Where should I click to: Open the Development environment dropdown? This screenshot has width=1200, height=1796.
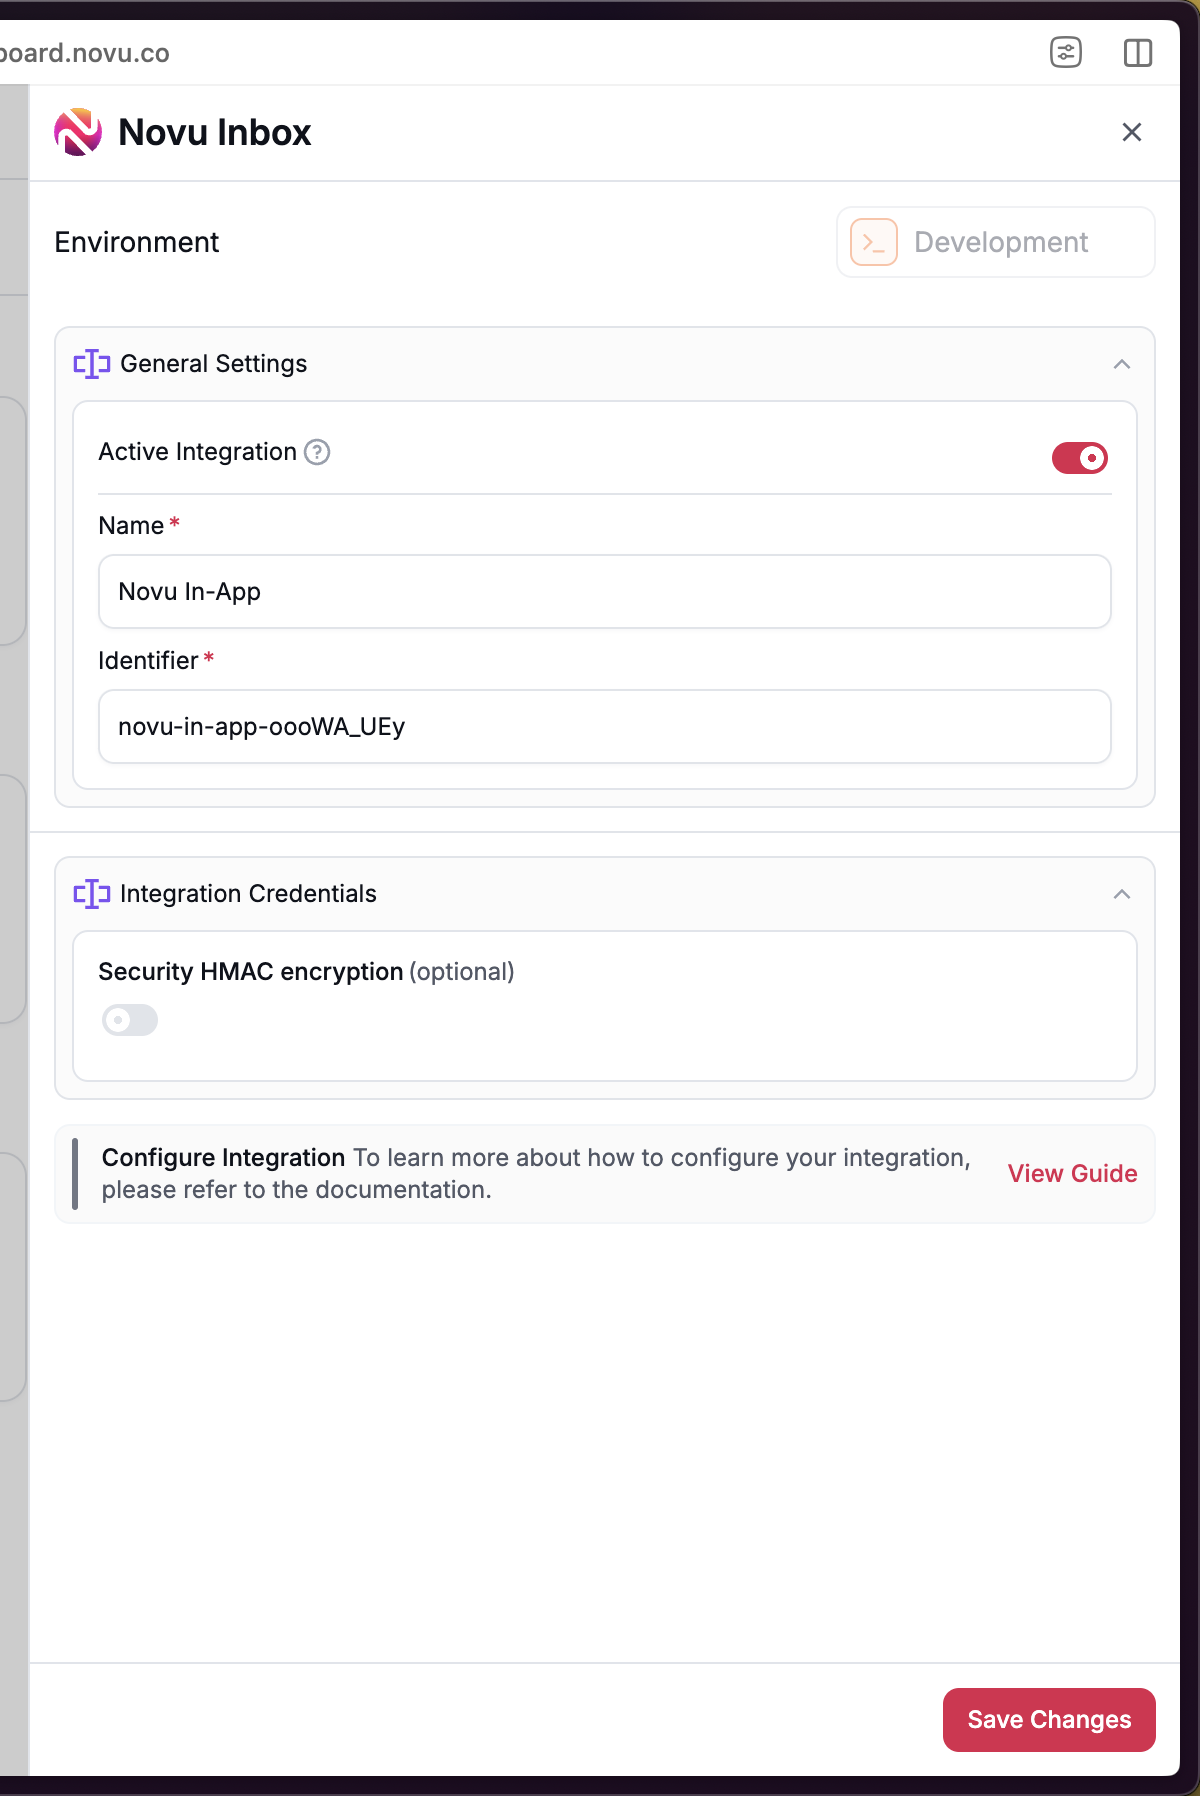995,242
